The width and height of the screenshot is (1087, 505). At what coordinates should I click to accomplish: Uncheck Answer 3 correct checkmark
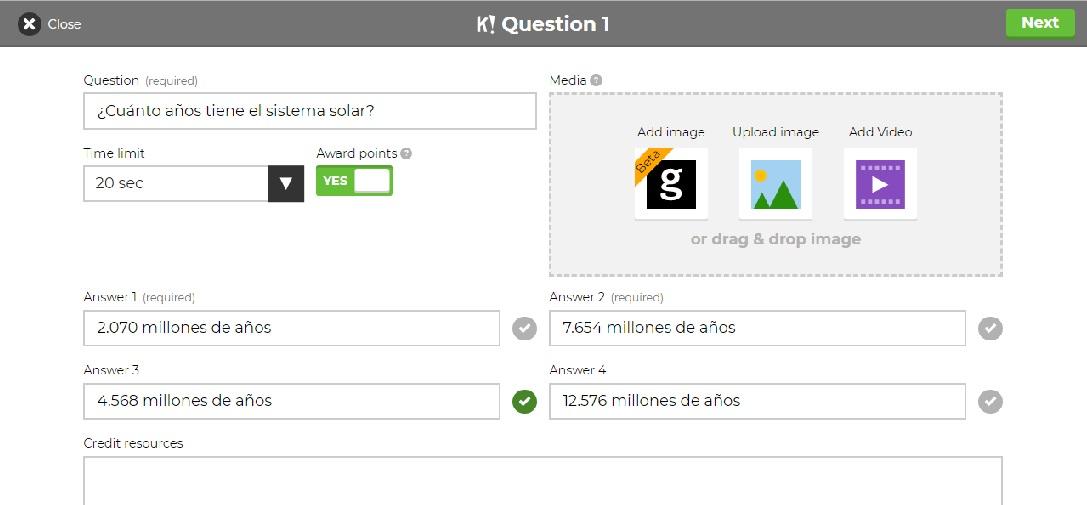(x=524, y=401)
